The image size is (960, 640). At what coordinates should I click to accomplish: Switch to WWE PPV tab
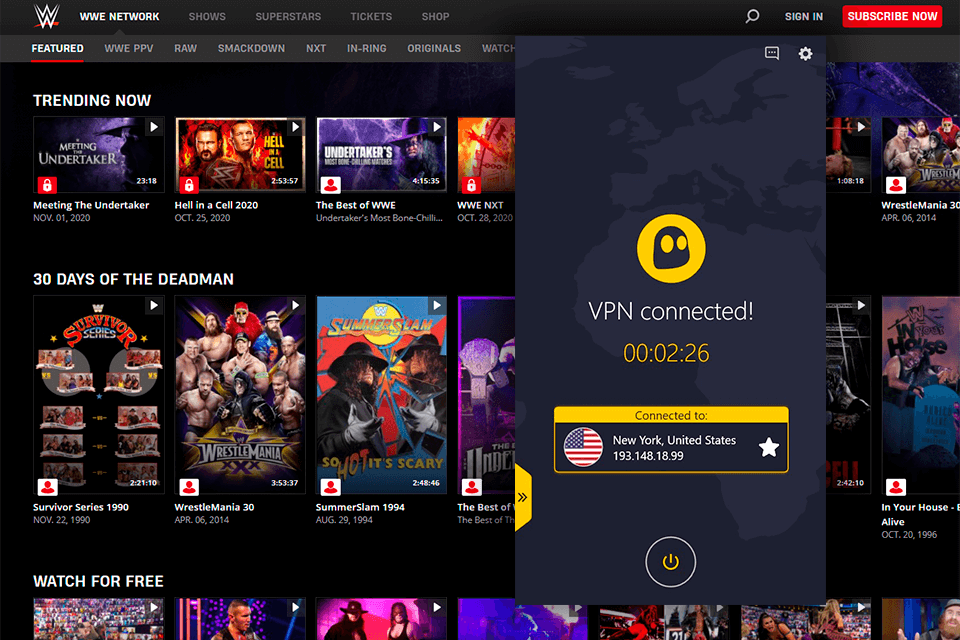(129, 48)
